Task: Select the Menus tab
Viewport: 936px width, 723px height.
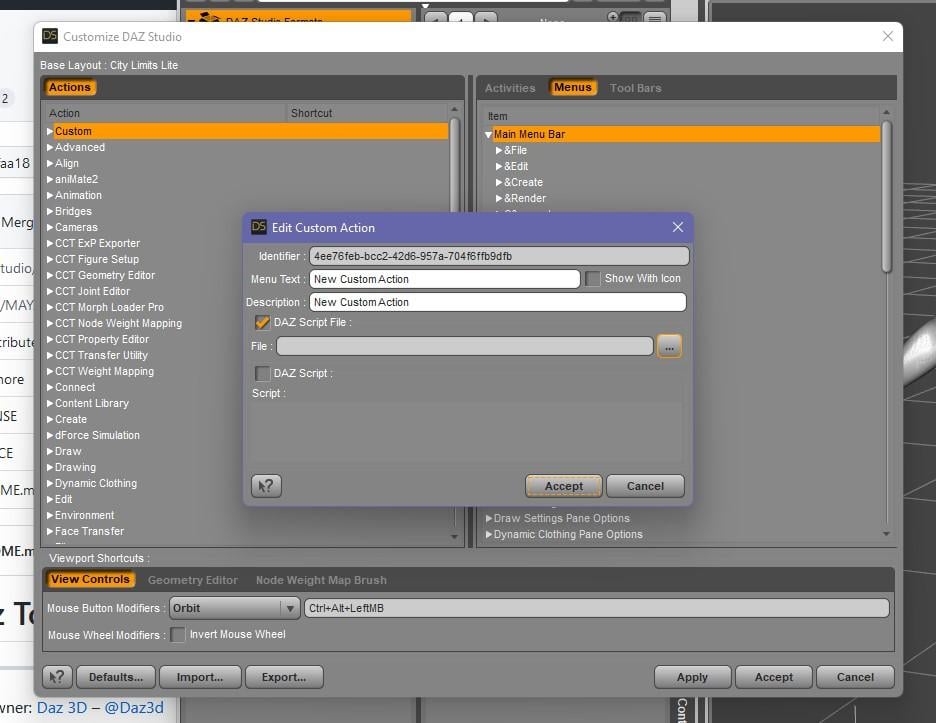Action: coord(572,87)
